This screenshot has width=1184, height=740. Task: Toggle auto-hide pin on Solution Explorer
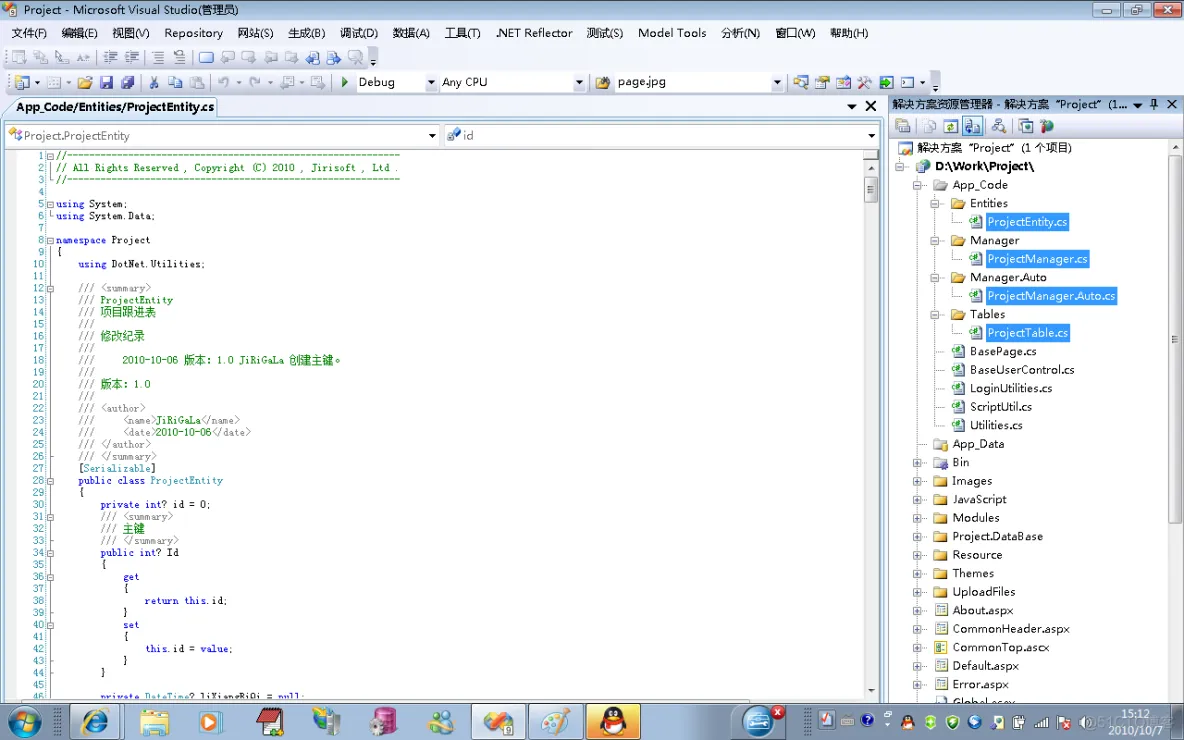[1154, 104]
